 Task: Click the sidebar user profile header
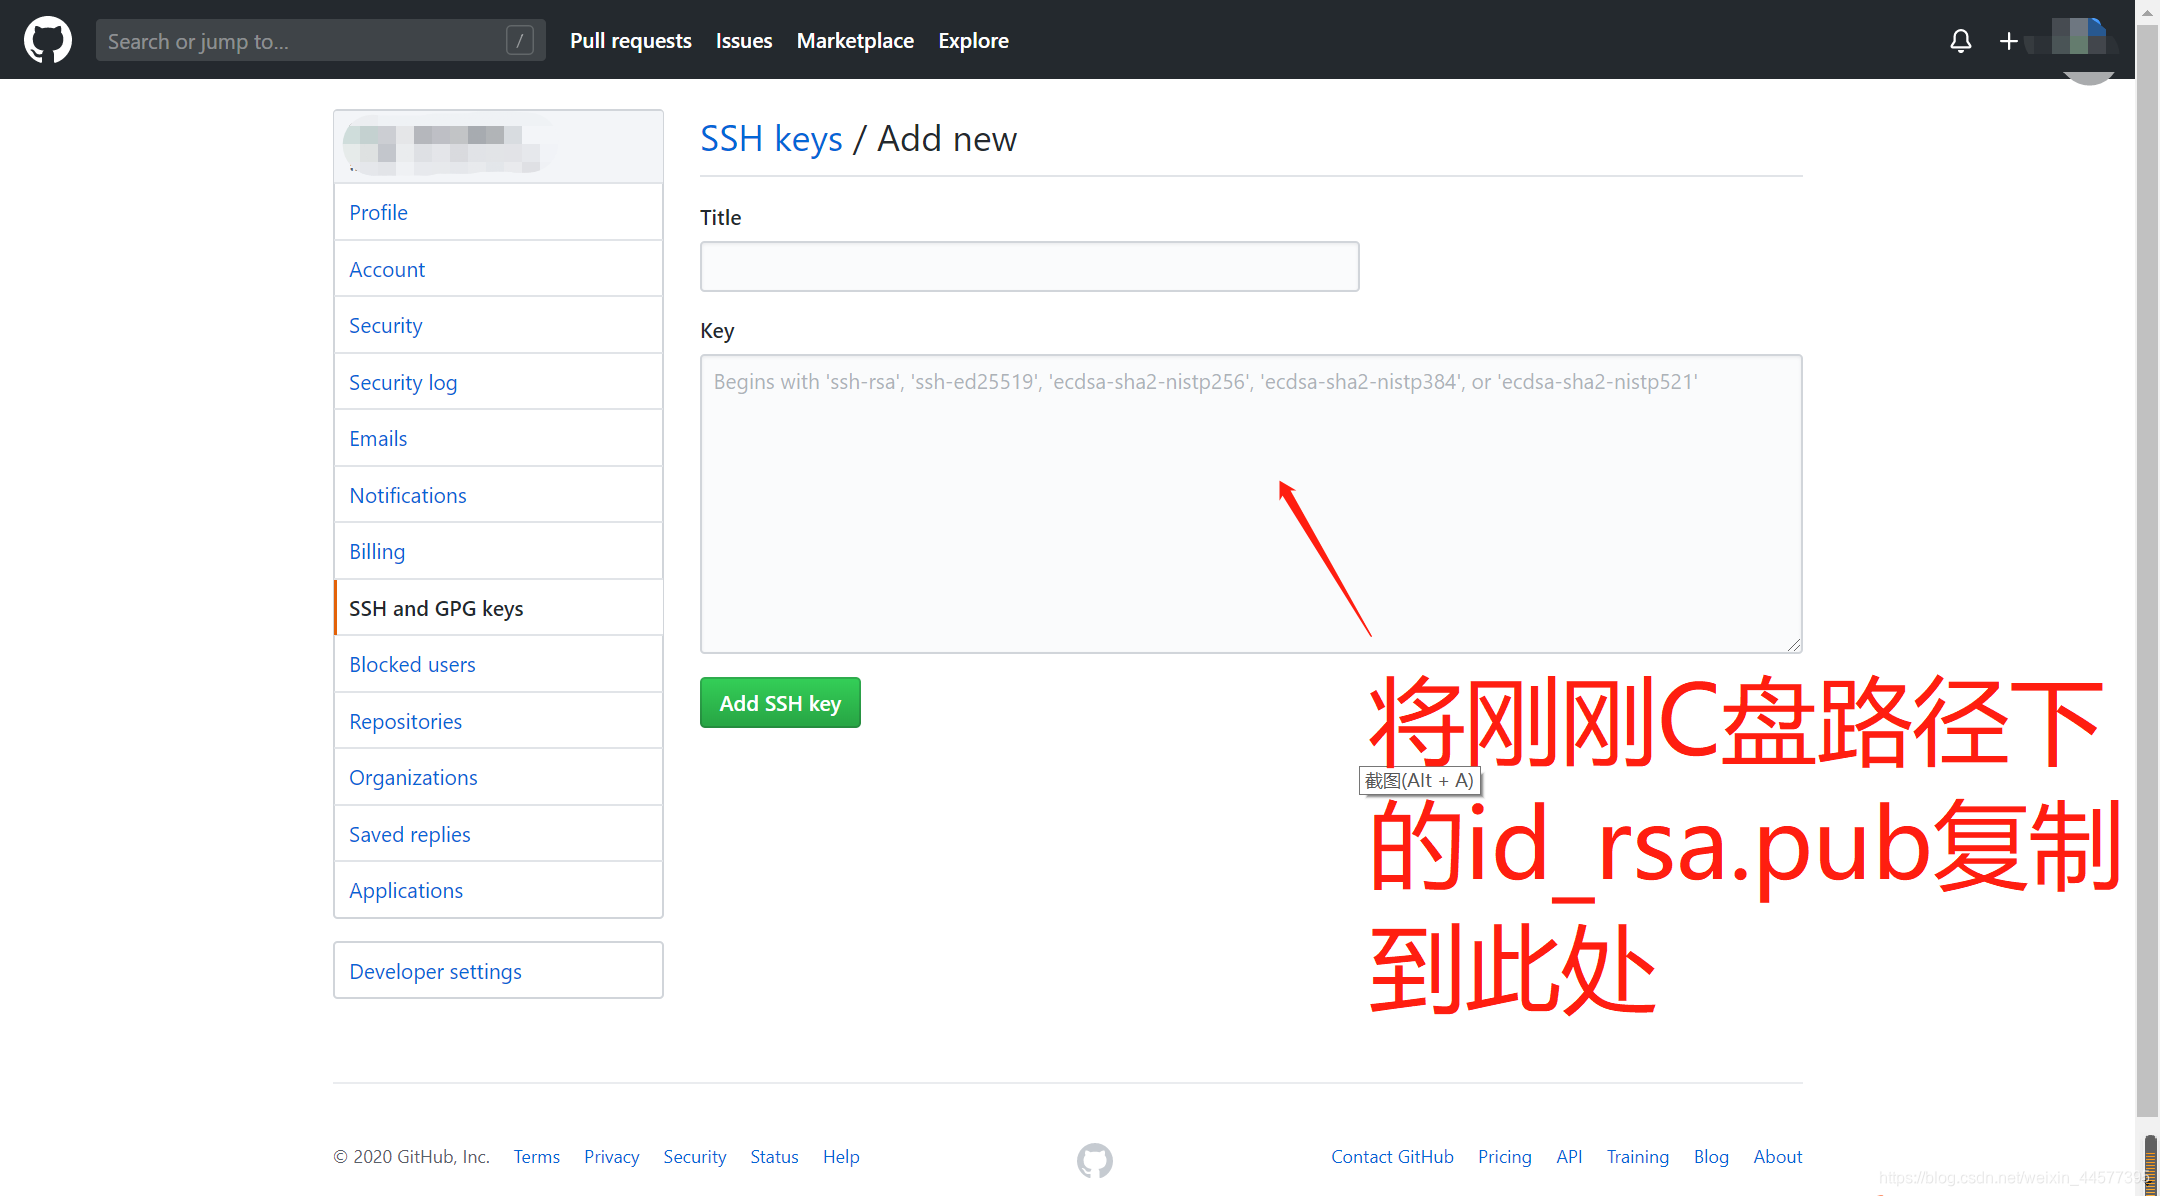[498, 147]
